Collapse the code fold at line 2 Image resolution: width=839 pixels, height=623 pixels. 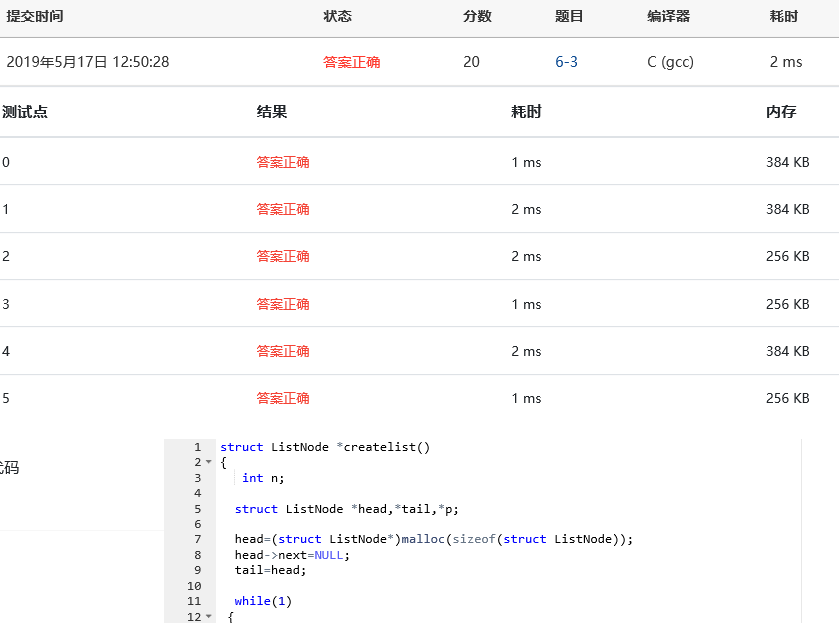click(208, 463)
